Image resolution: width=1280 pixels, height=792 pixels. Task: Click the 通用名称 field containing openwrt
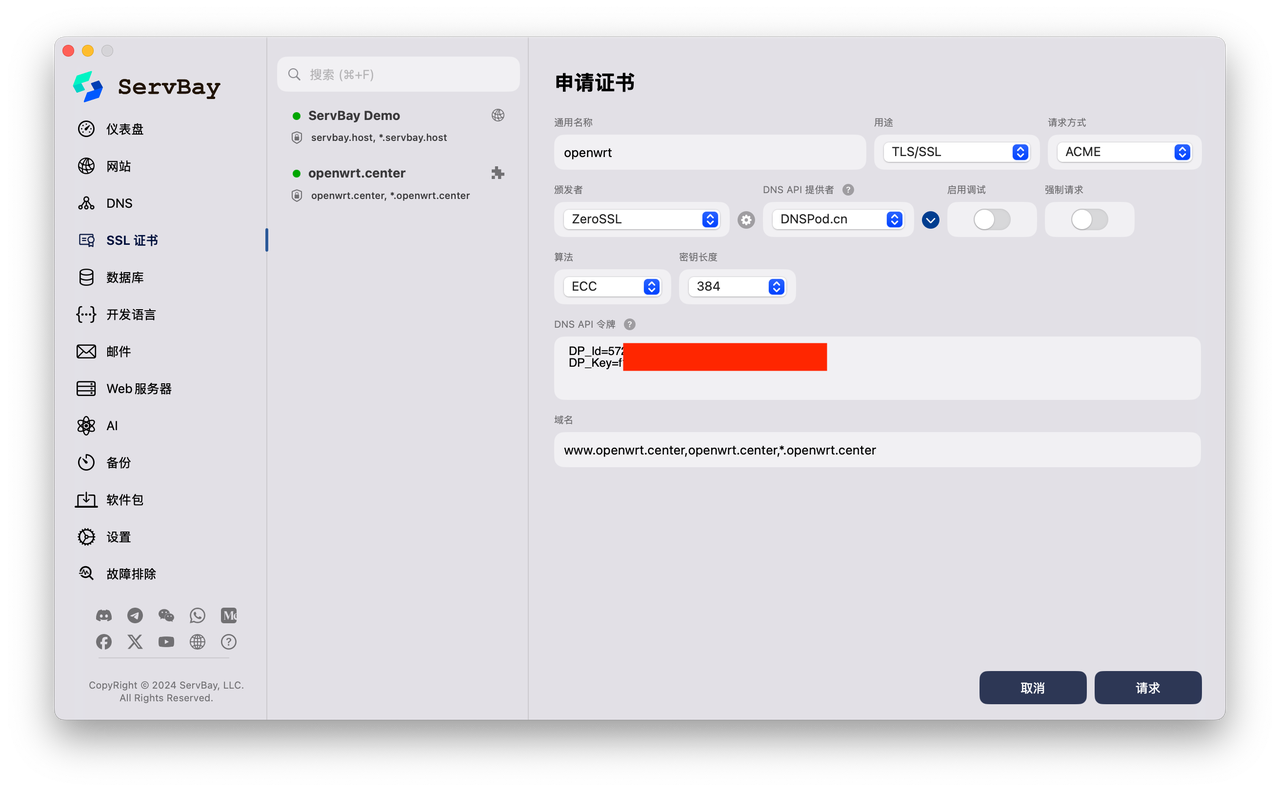point(710,152)
